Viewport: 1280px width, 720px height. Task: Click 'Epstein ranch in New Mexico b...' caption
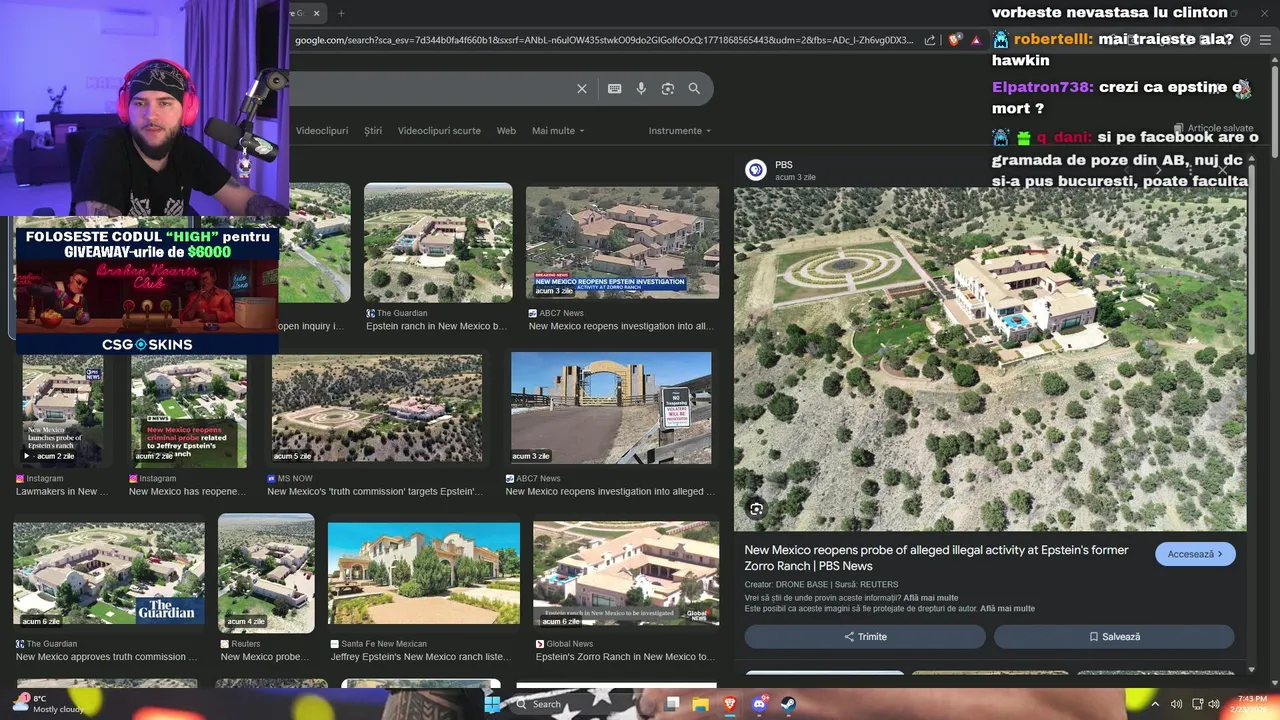[436, 327]
